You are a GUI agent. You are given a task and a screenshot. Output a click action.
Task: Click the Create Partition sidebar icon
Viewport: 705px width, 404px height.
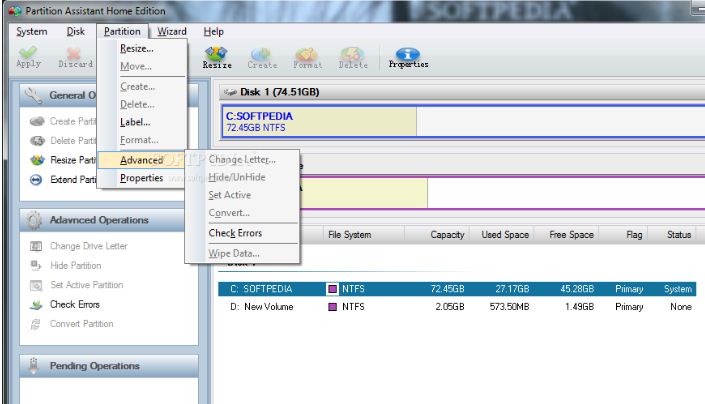pos(37,121)
